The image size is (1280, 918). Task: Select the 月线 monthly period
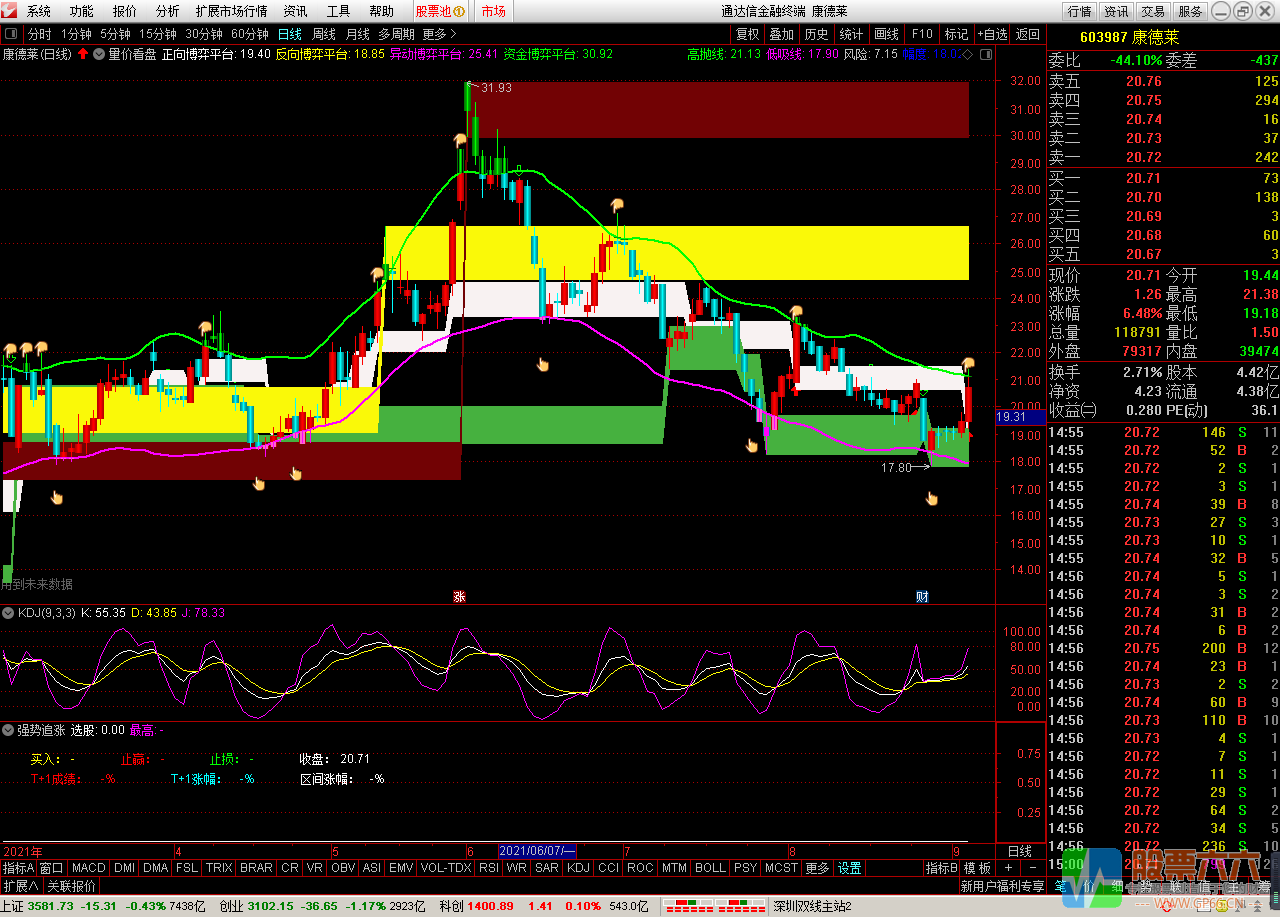click(358, 34)
